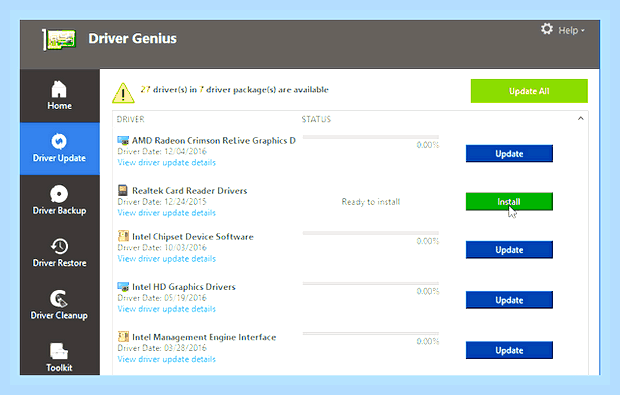Image resolution: width=620 pixels, height=395 pixels.
Task: Click the yellow warning triangle icon
Action: point(123,93)
